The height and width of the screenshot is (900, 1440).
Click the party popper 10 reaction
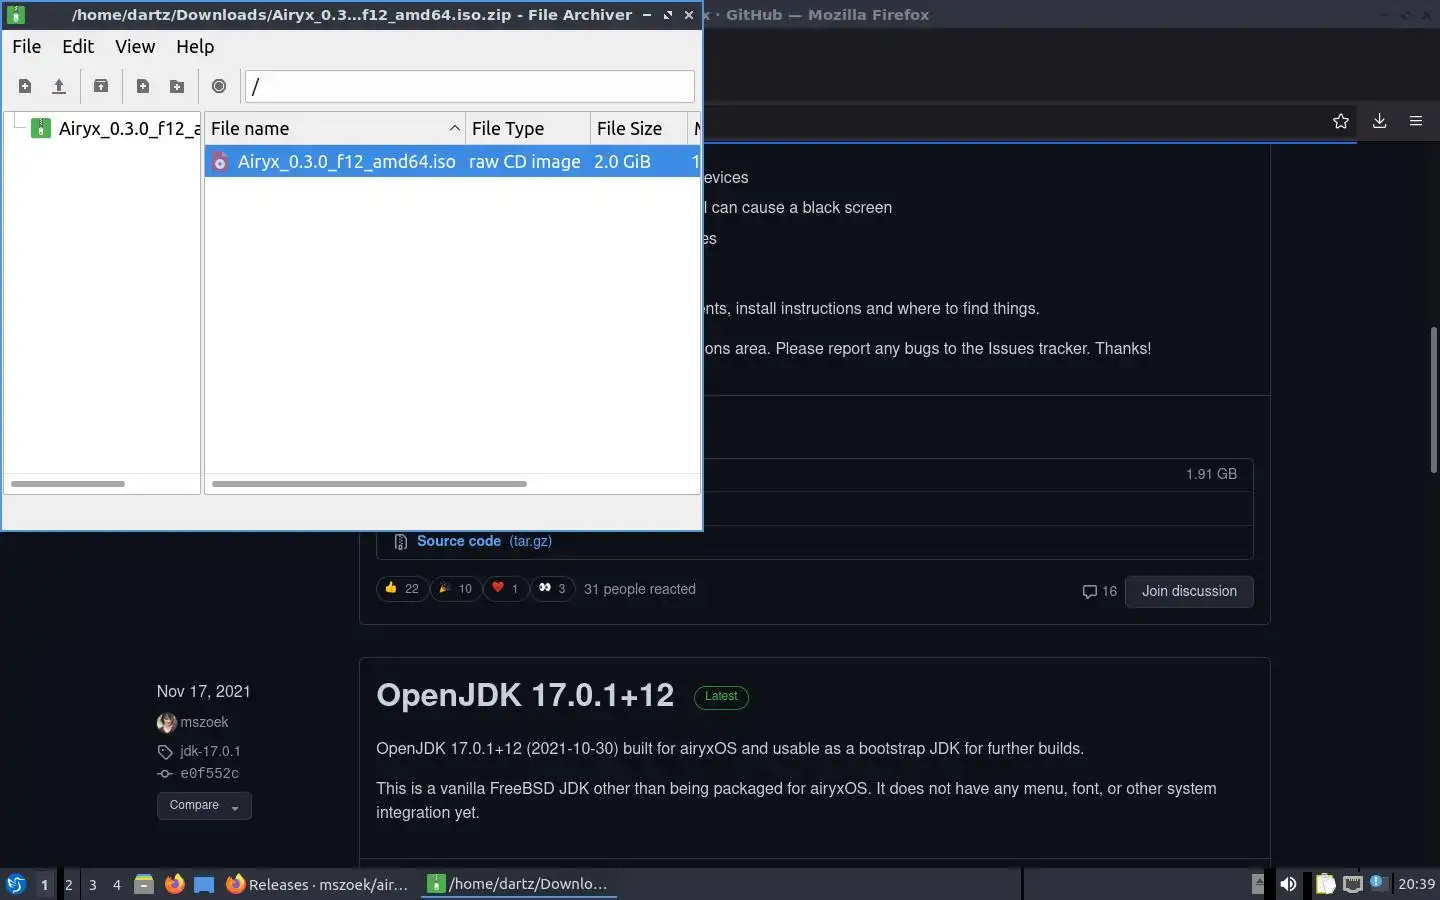(x=456, y=588)
